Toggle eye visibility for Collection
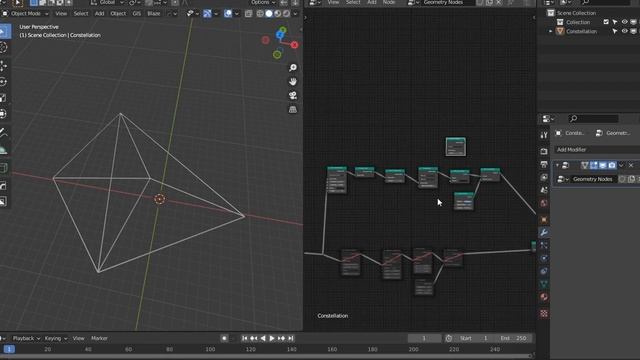Screen dimensions: 640x360 [624, 22]
